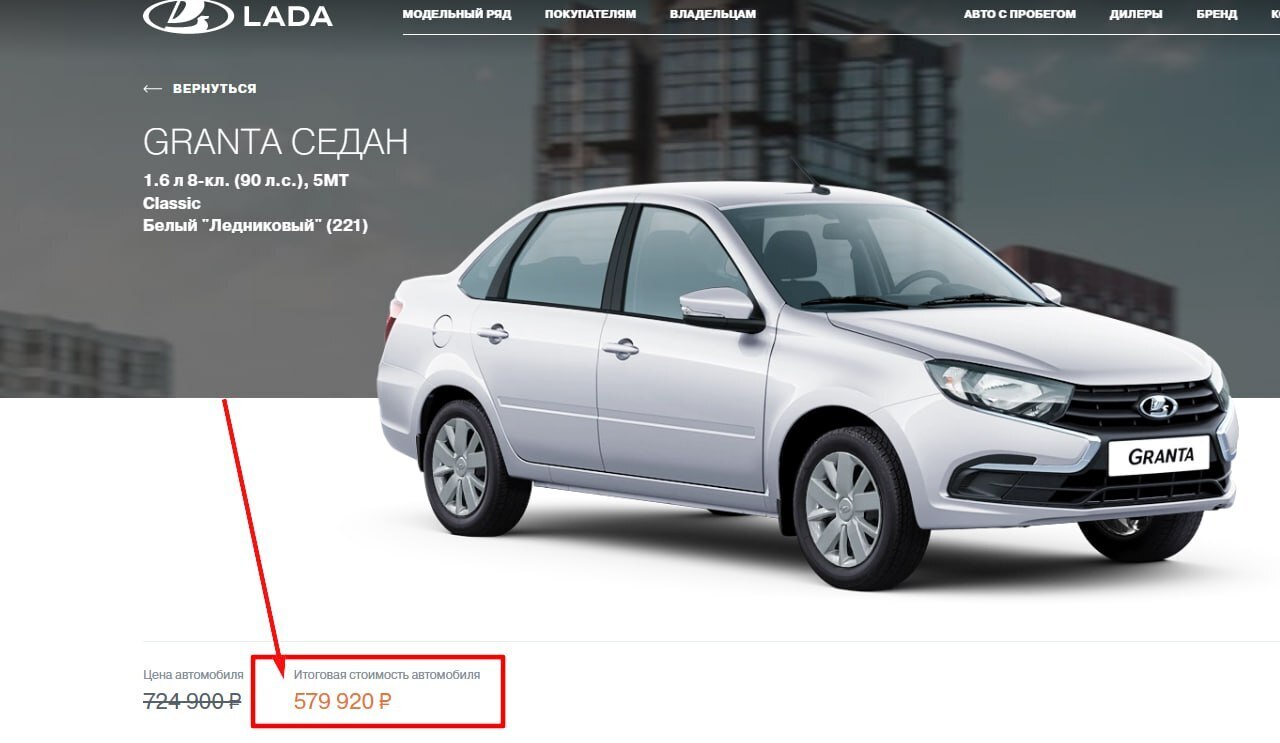Open the Модельный ряд menu
The width and height of the screenshot is (1280, 743).
click(457, 15)
